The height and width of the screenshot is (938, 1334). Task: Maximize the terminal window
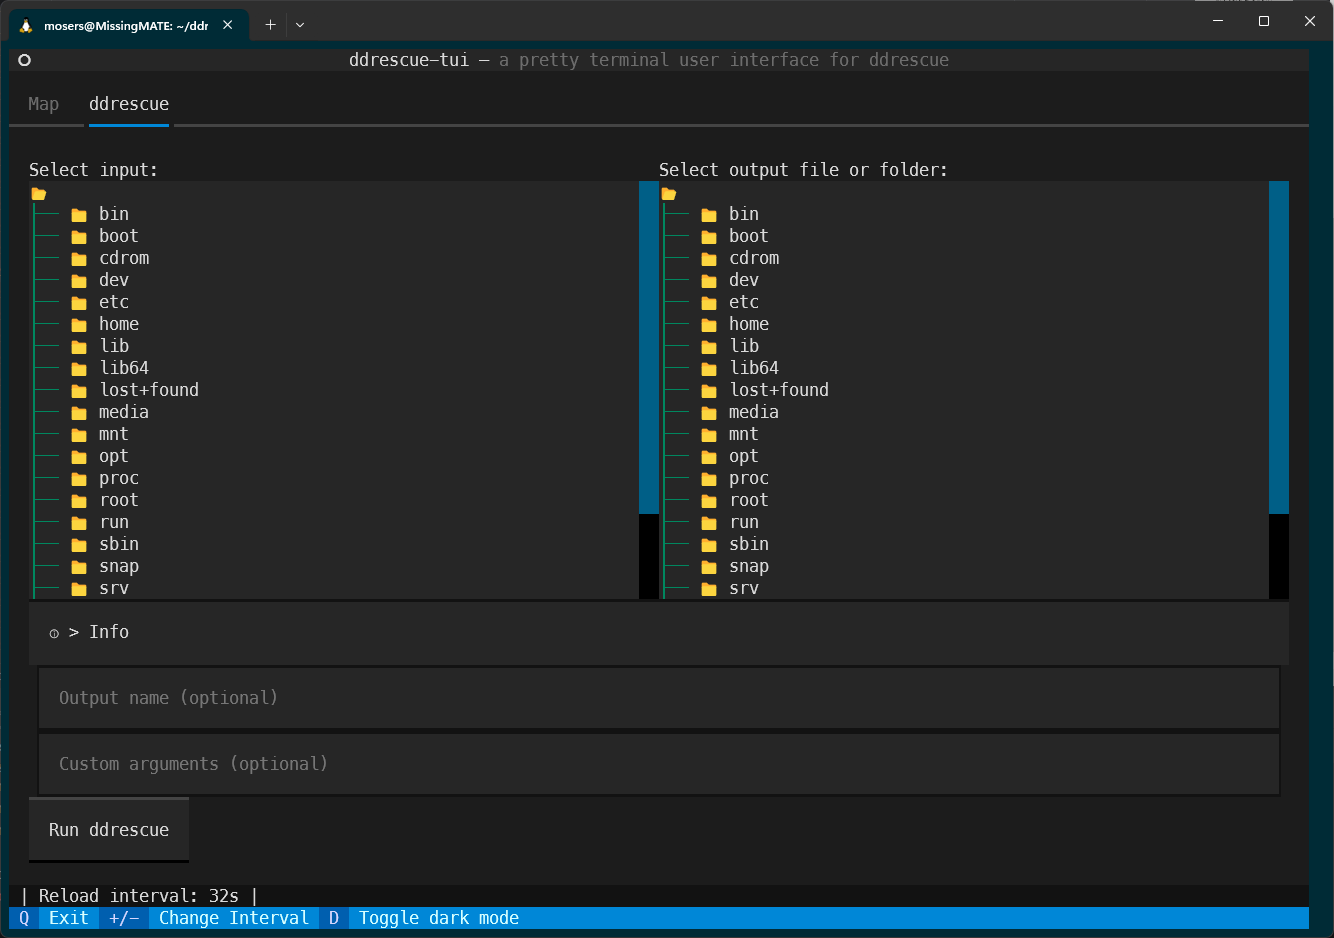tap(1264, 20)
